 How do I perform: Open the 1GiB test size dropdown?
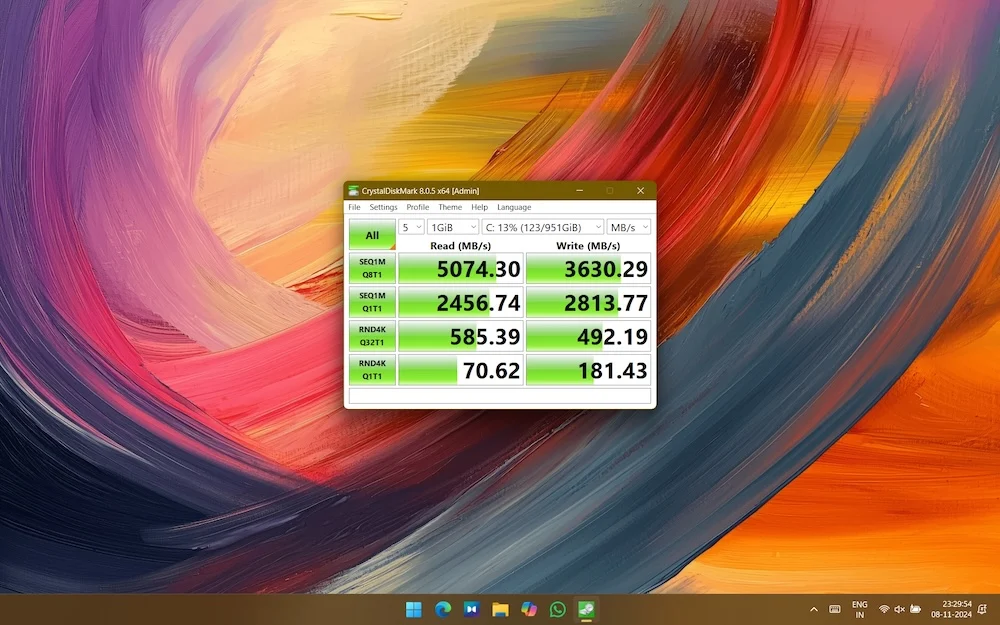(453, 227)
